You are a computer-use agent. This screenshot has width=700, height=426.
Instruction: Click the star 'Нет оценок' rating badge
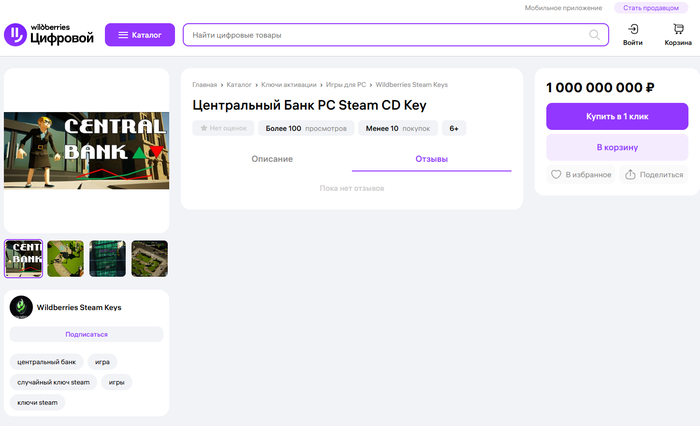(223, 128)
